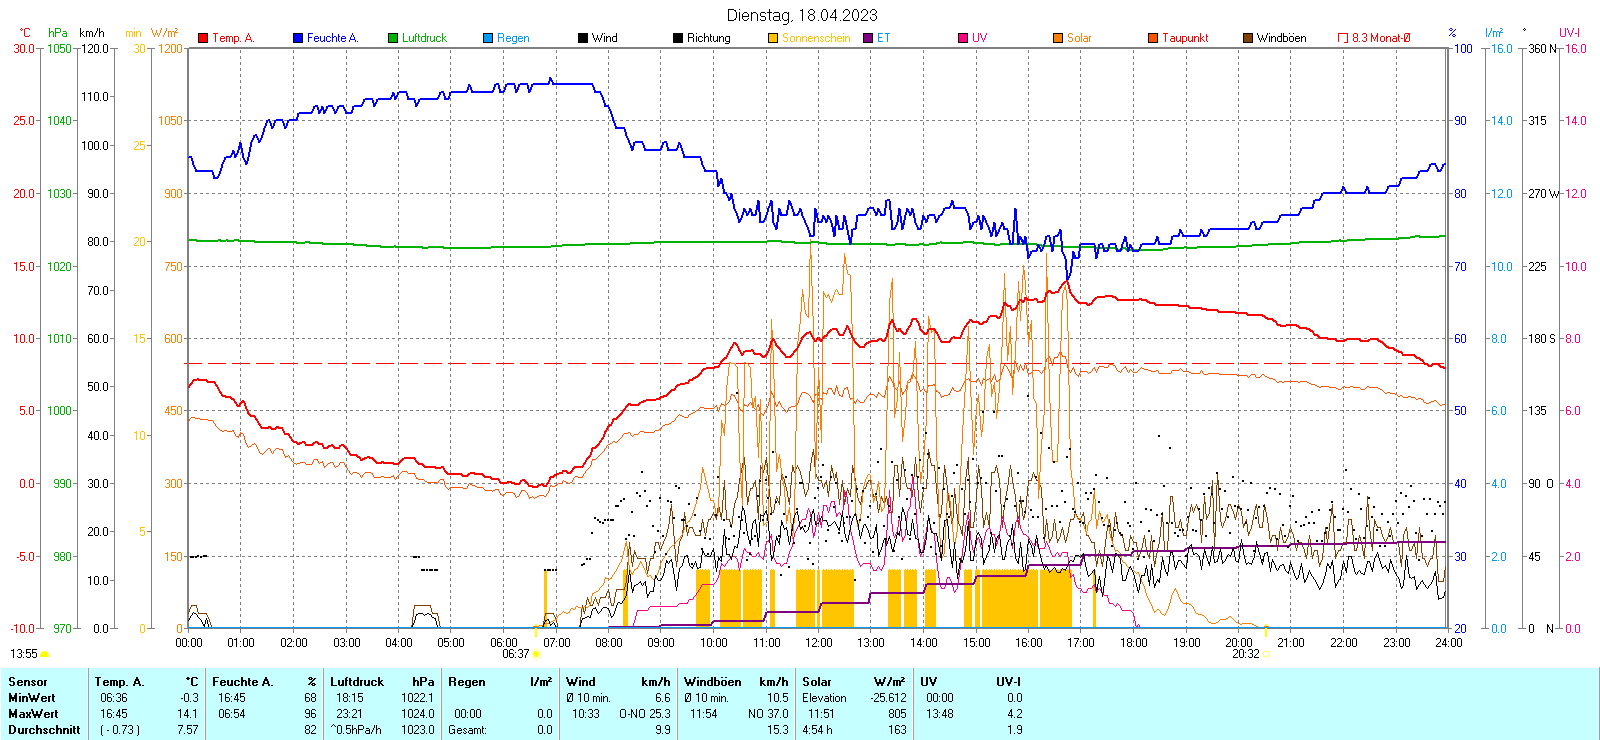This screenshot has width=1600, height=740.
Task: Click the chart title Dienstag, 18.04.2023
Action: (802, 15)
